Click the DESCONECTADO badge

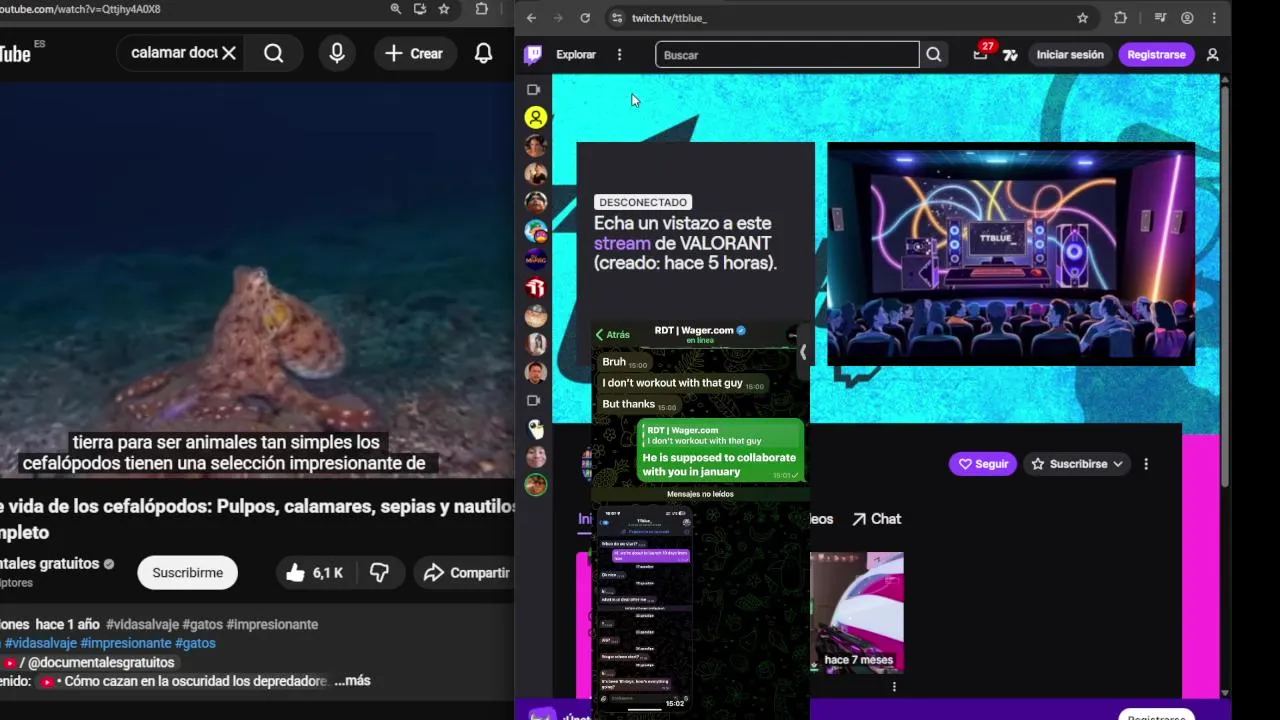point(643,202)
